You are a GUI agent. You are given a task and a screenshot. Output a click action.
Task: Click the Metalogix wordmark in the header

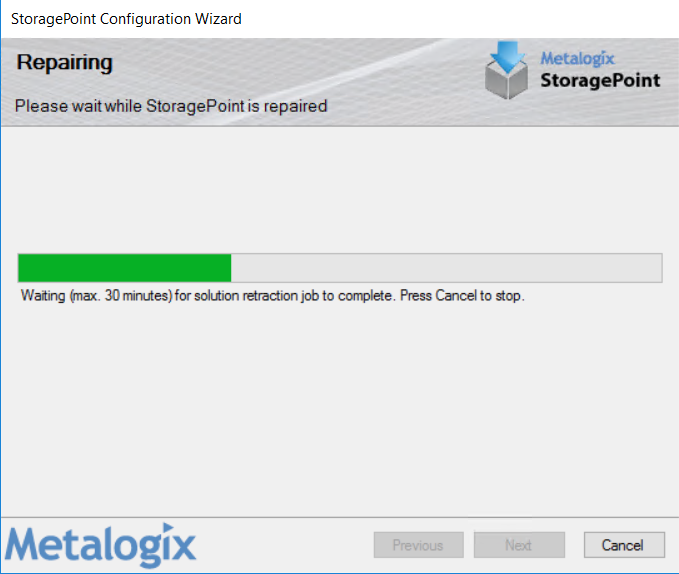(x=577, y=59)
